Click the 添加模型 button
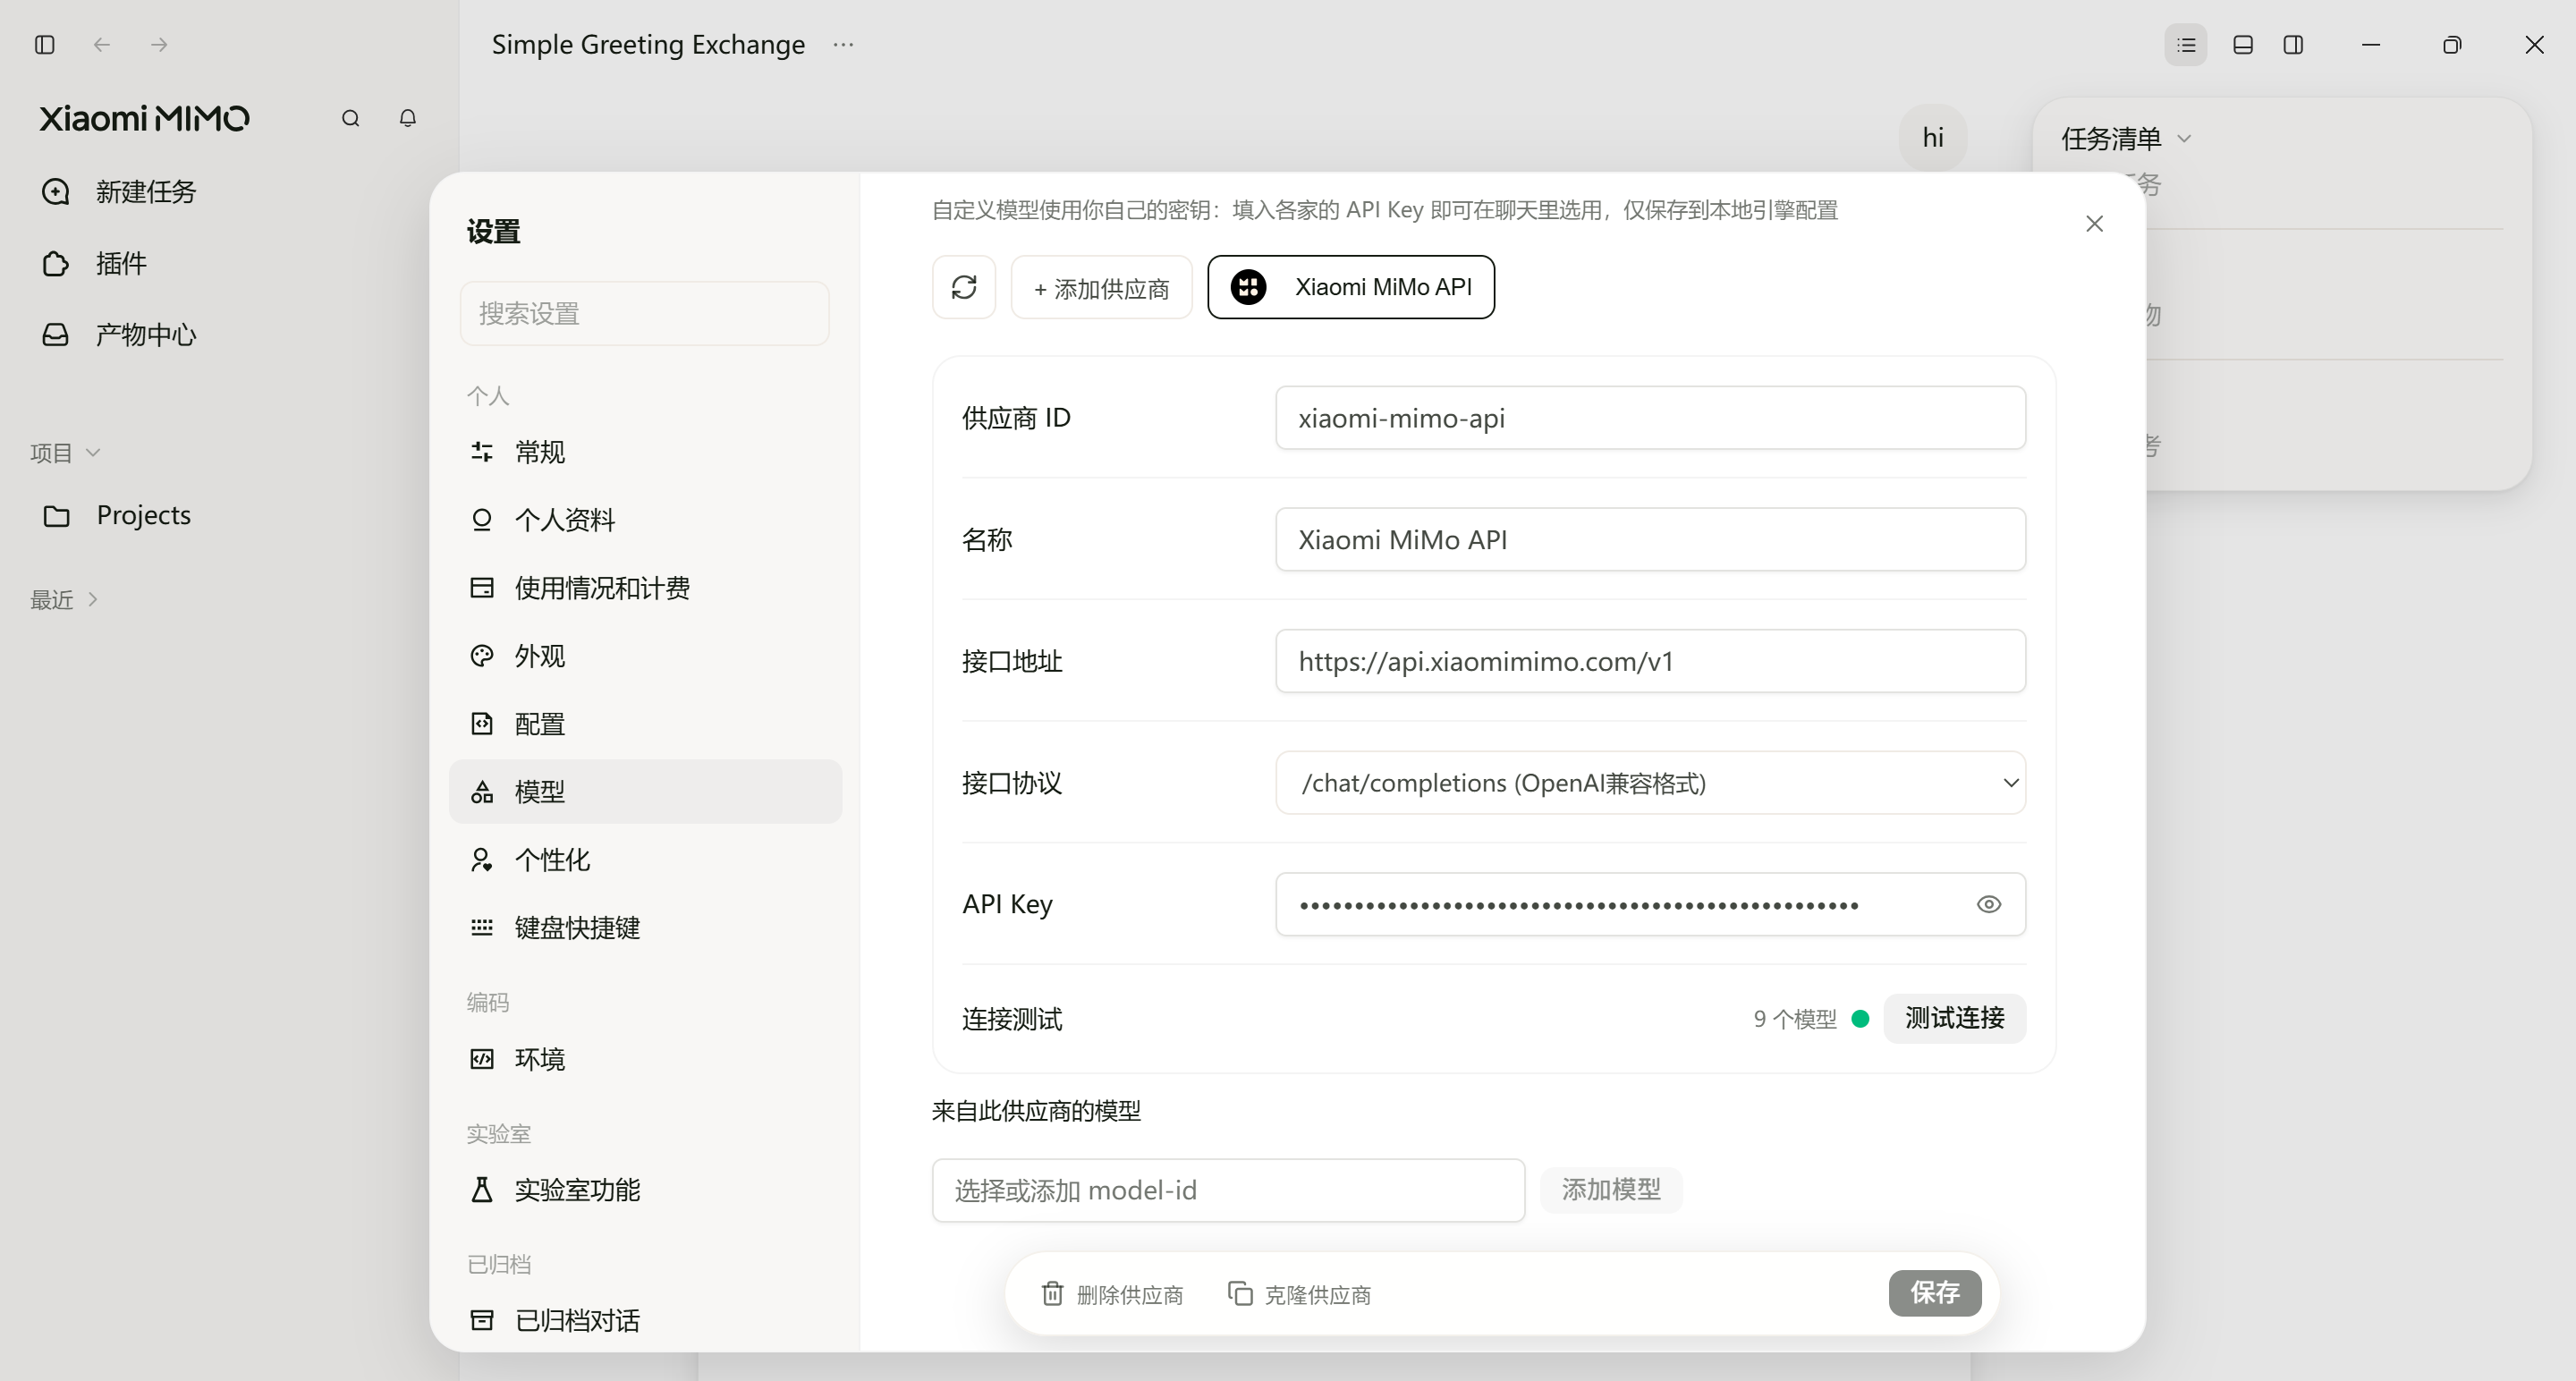This screenshot has width=2576, height=1381. pos(1611,1190)
